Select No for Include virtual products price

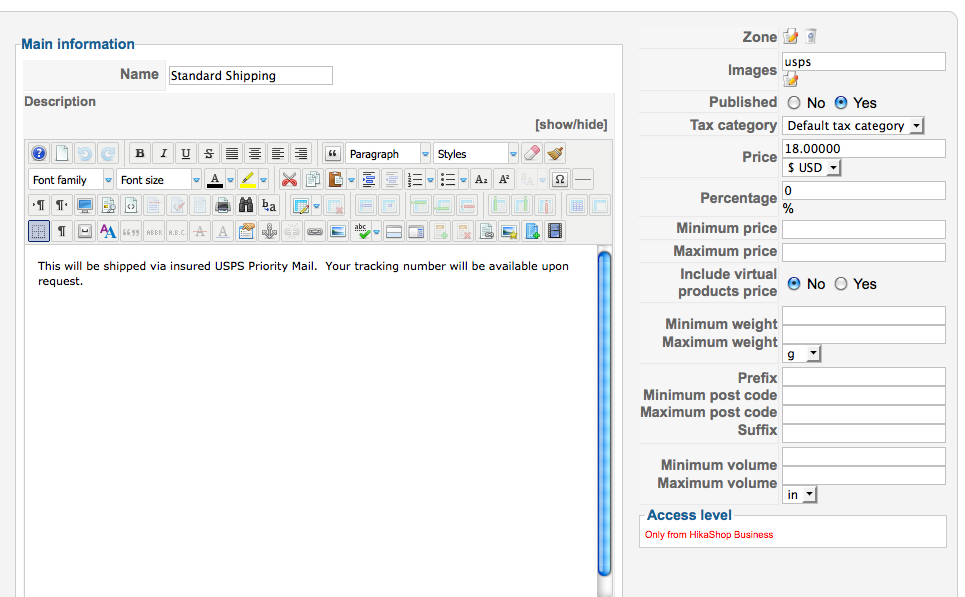[x=794, y=284]
